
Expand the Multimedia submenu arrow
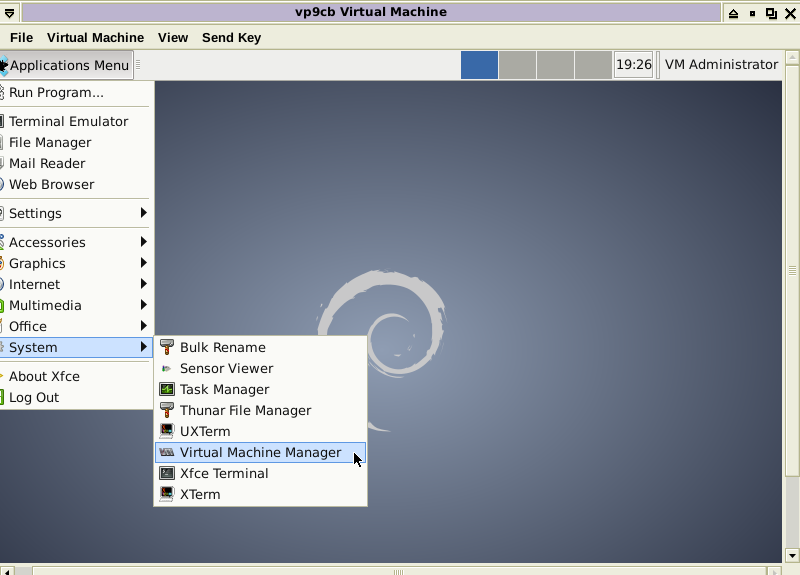[x=143, y=305]
